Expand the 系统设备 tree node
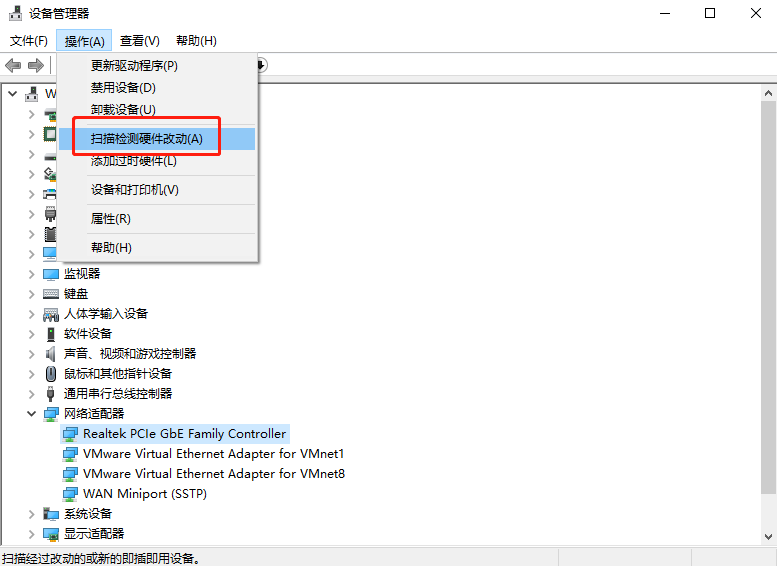Viewport: 777px width, 566px height. [32, 514]
